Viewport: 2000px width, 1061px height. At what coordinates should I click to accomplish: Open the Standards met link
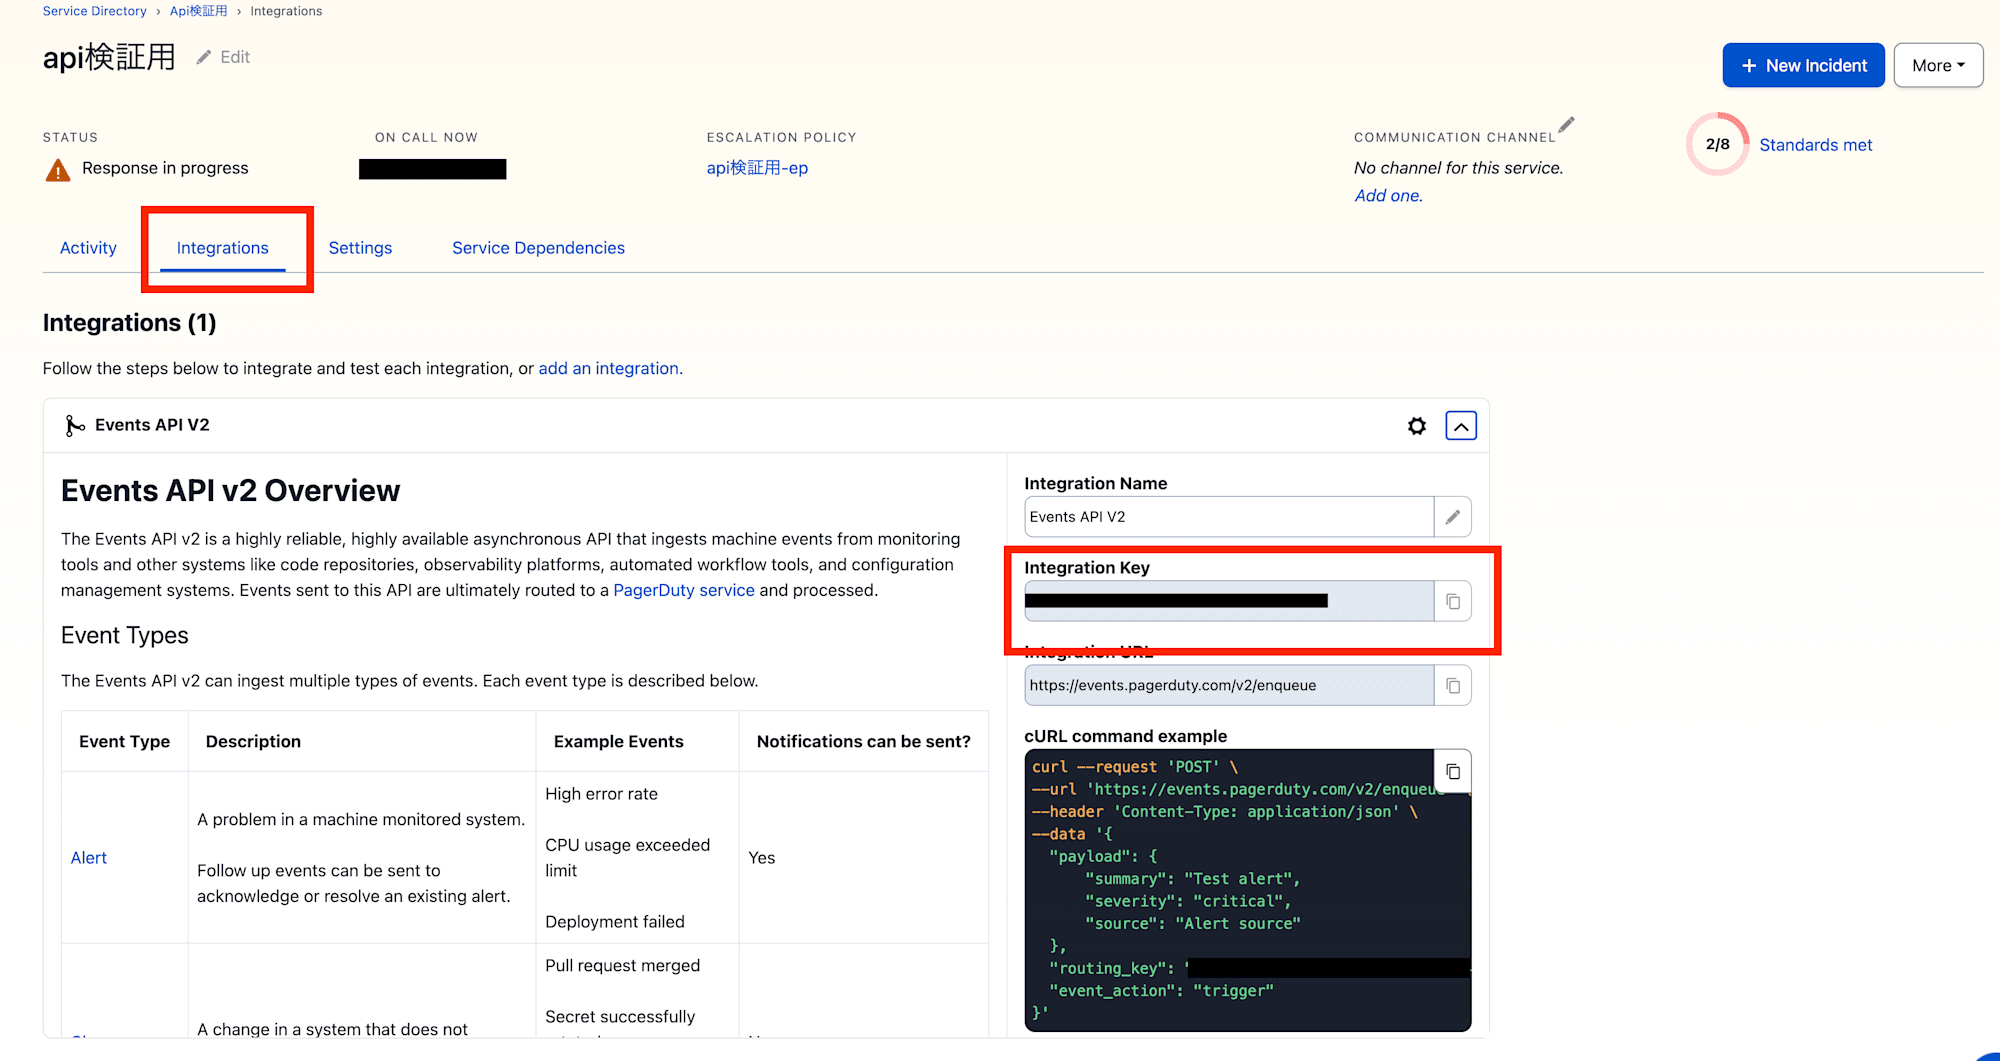[x=1815, y=145]
